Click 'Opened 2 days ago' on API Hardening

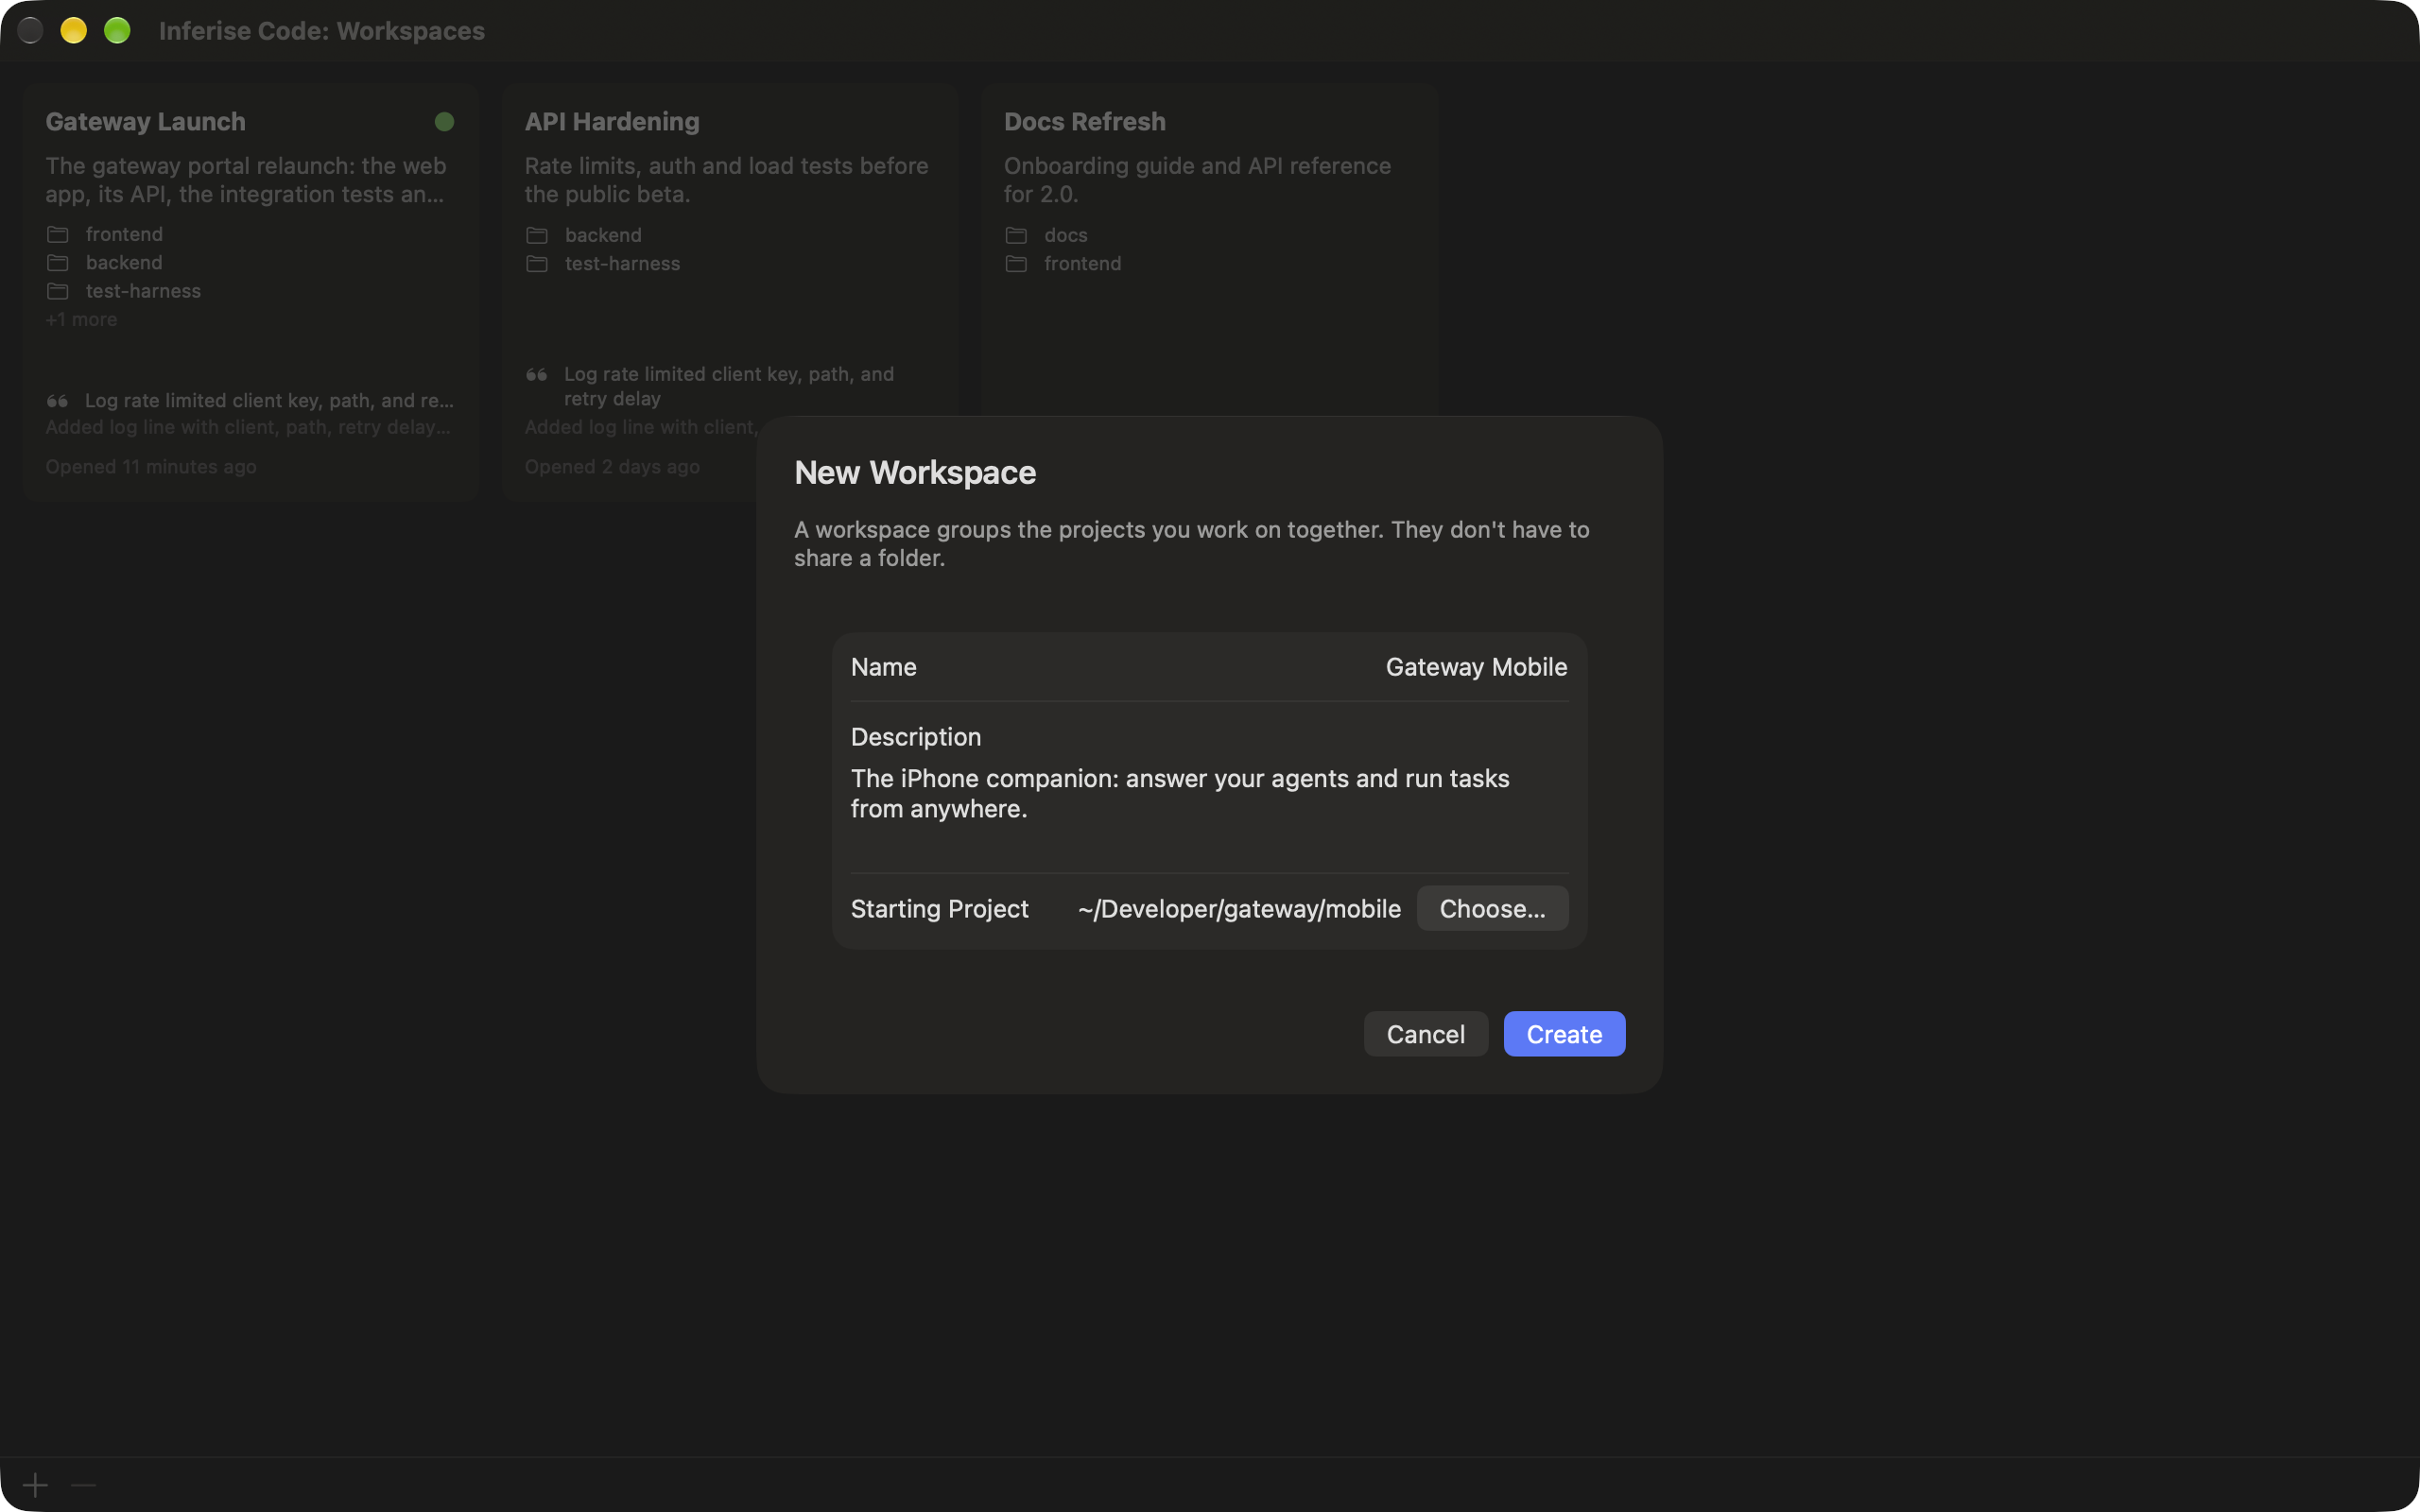[612, 467]
